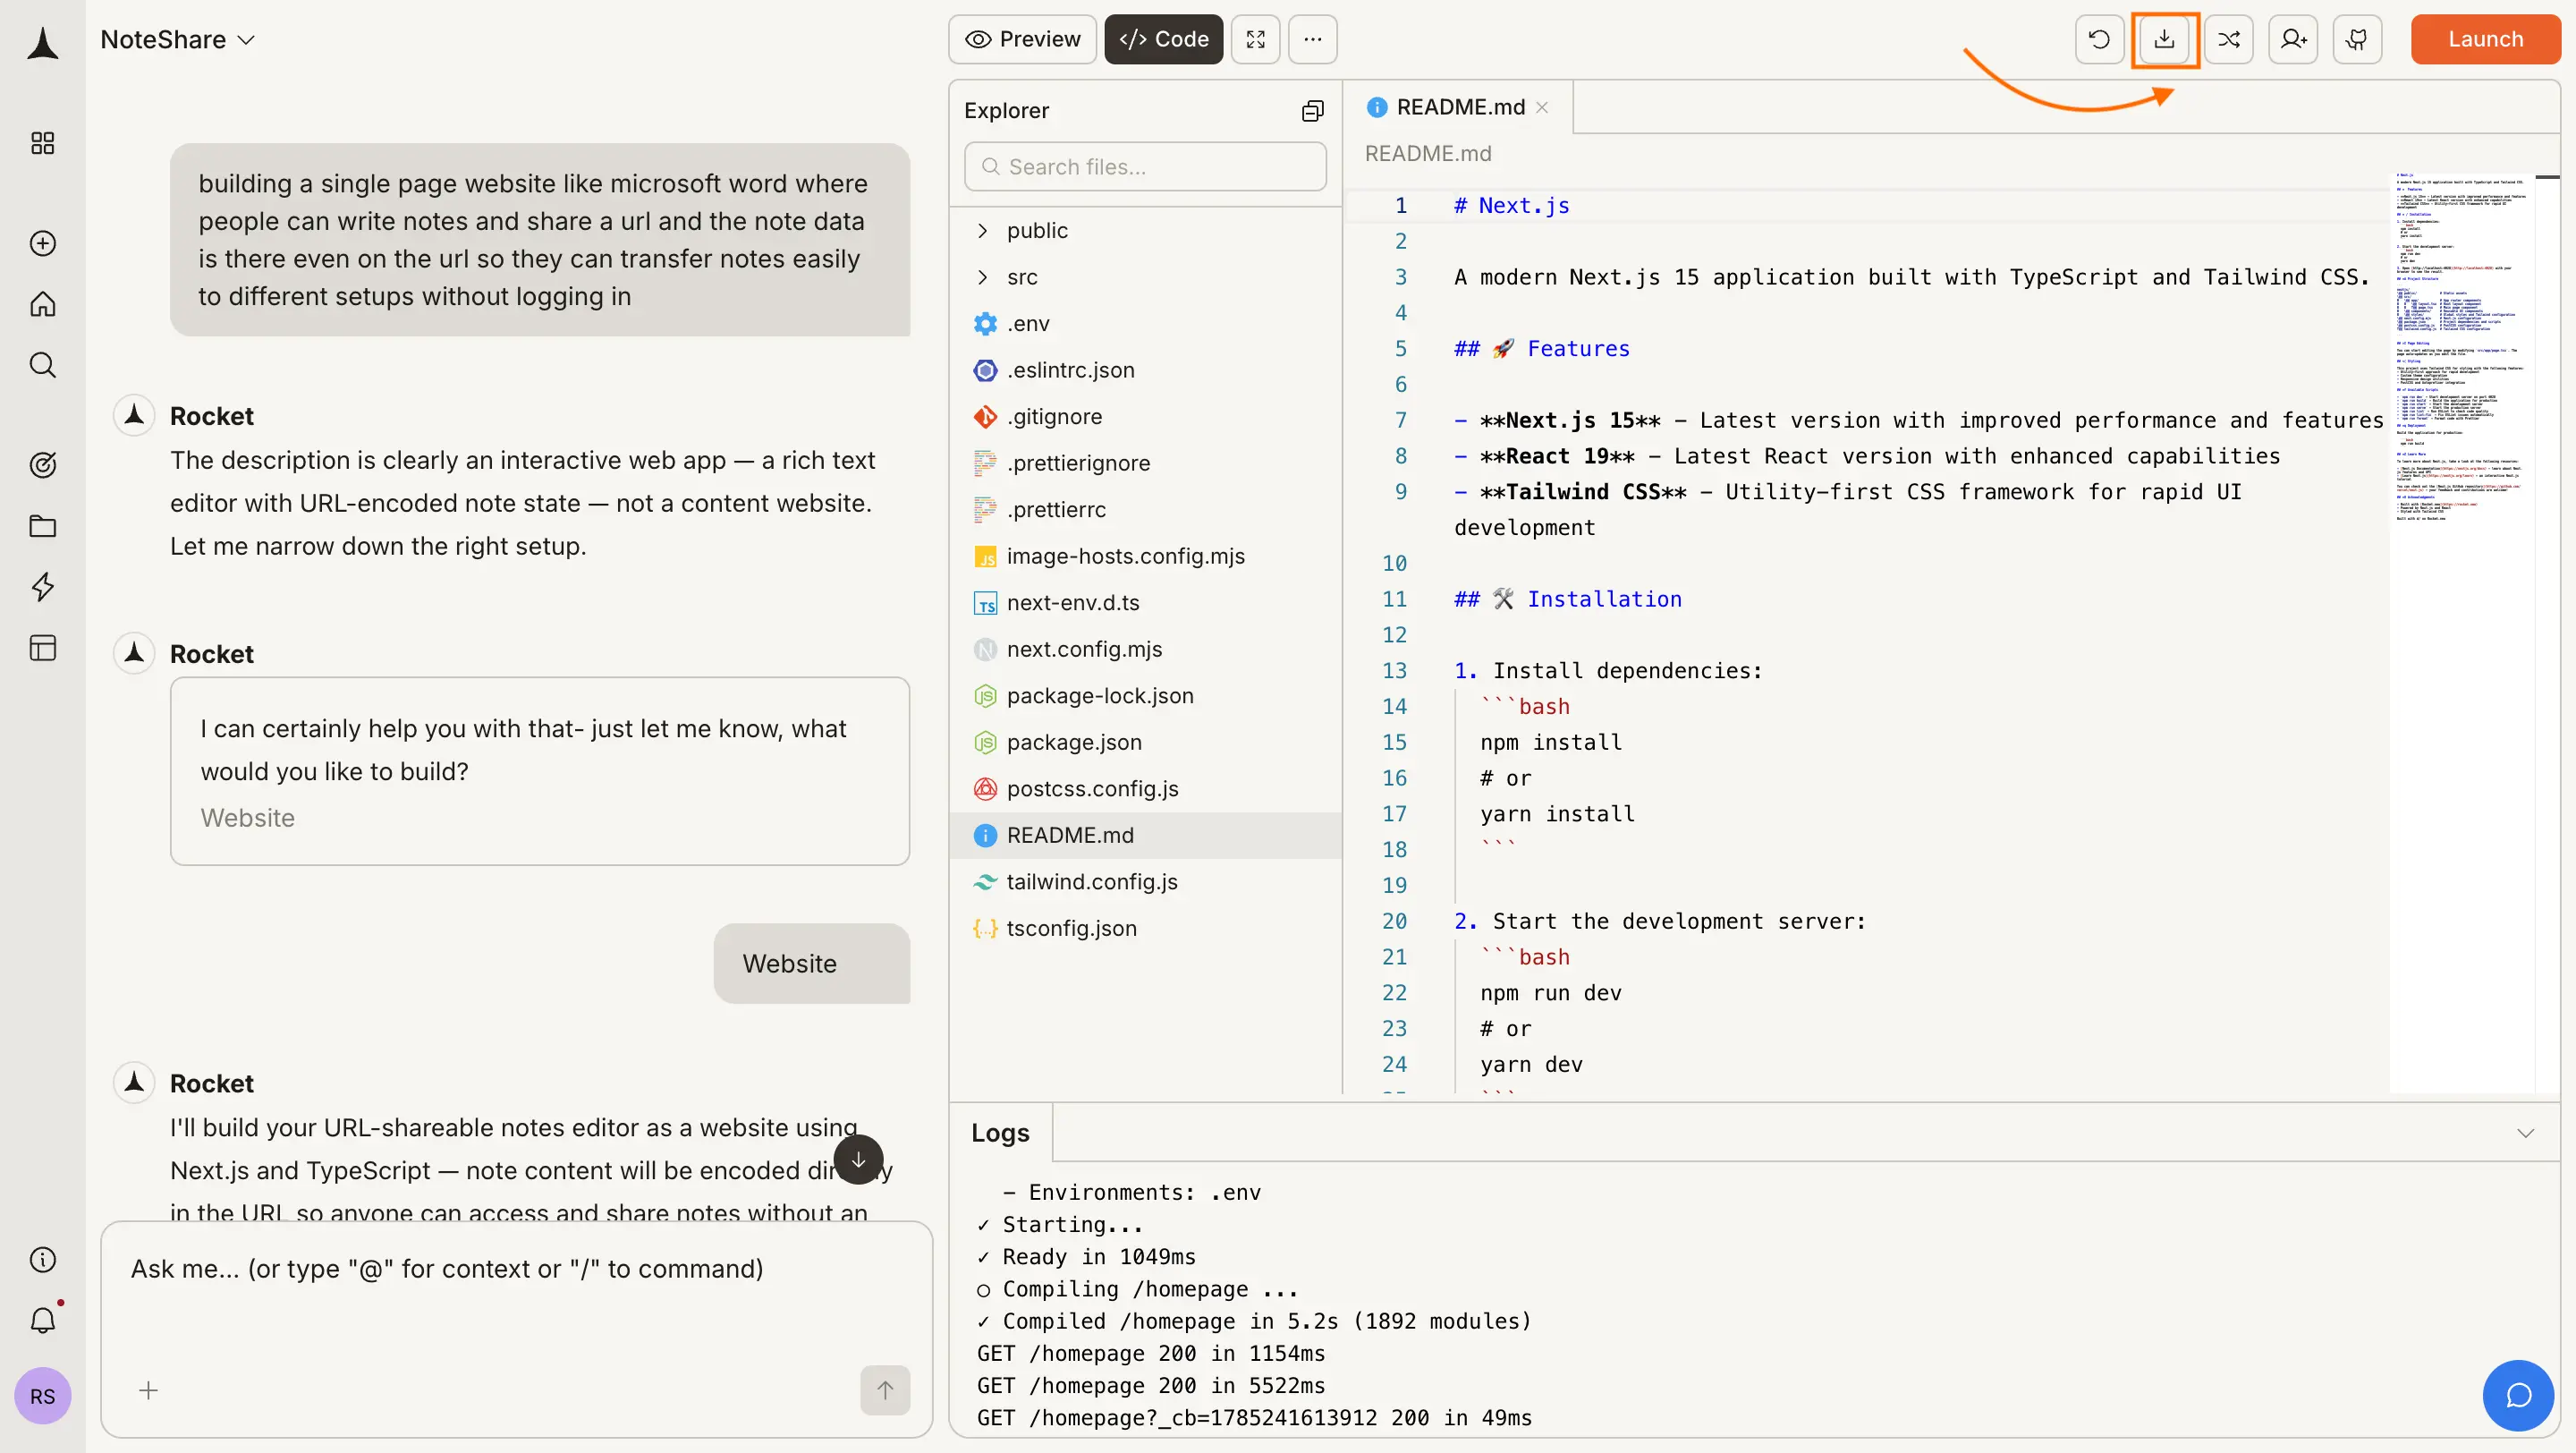The height and width of the screenshot is (1453, 2576).
Task: Click the Rocket logo in sidebar
Action: pyautogui.click(x=43, y=44)
